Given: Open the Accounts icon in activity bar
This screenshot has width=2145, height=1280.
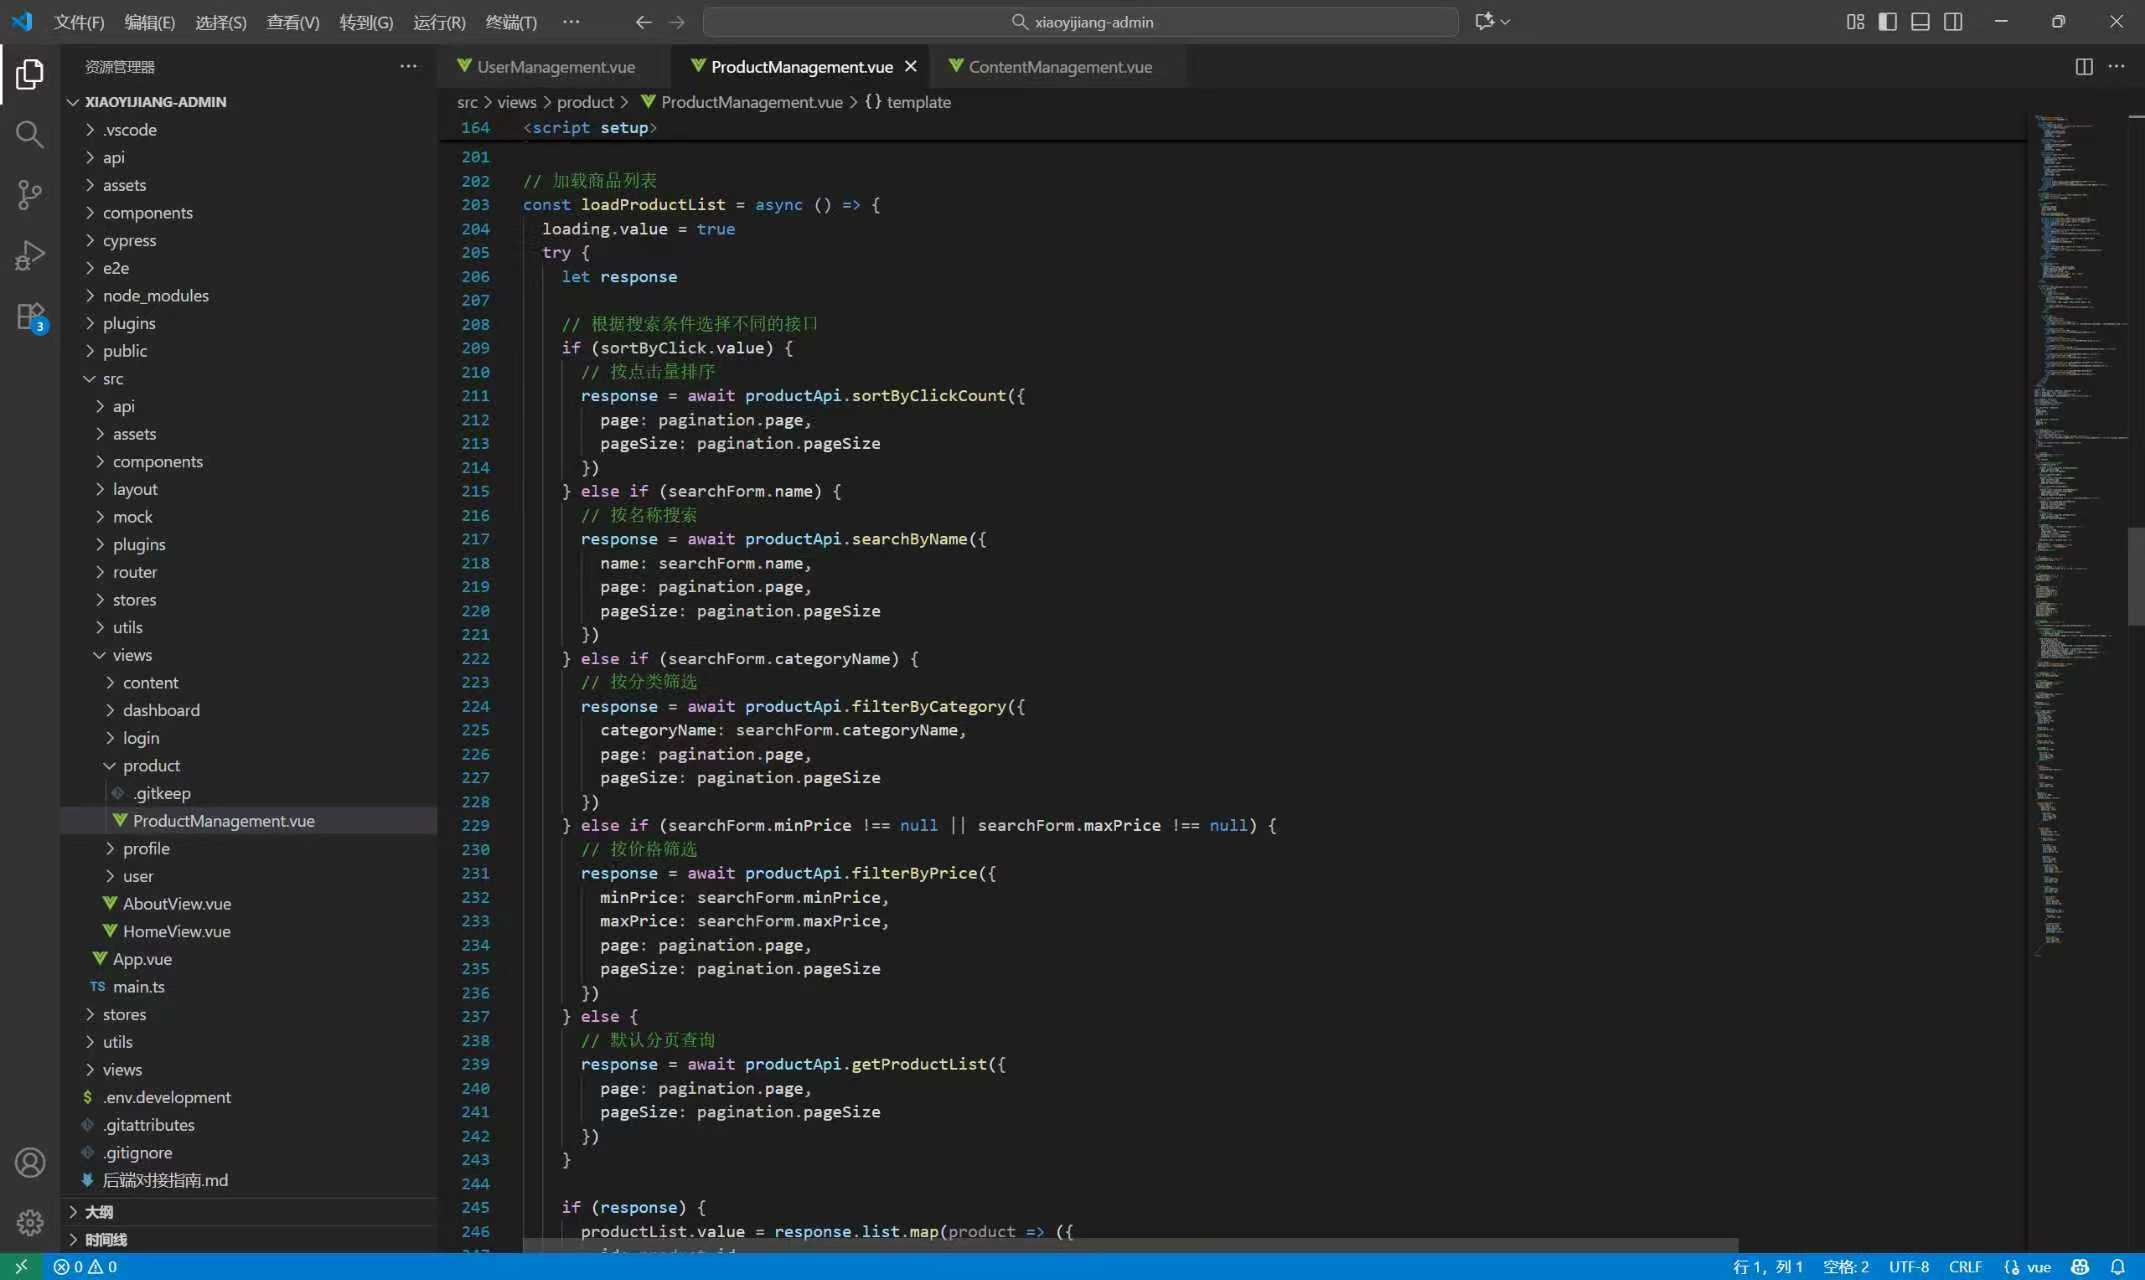Looking at the screenshot, I should 29,1162.
